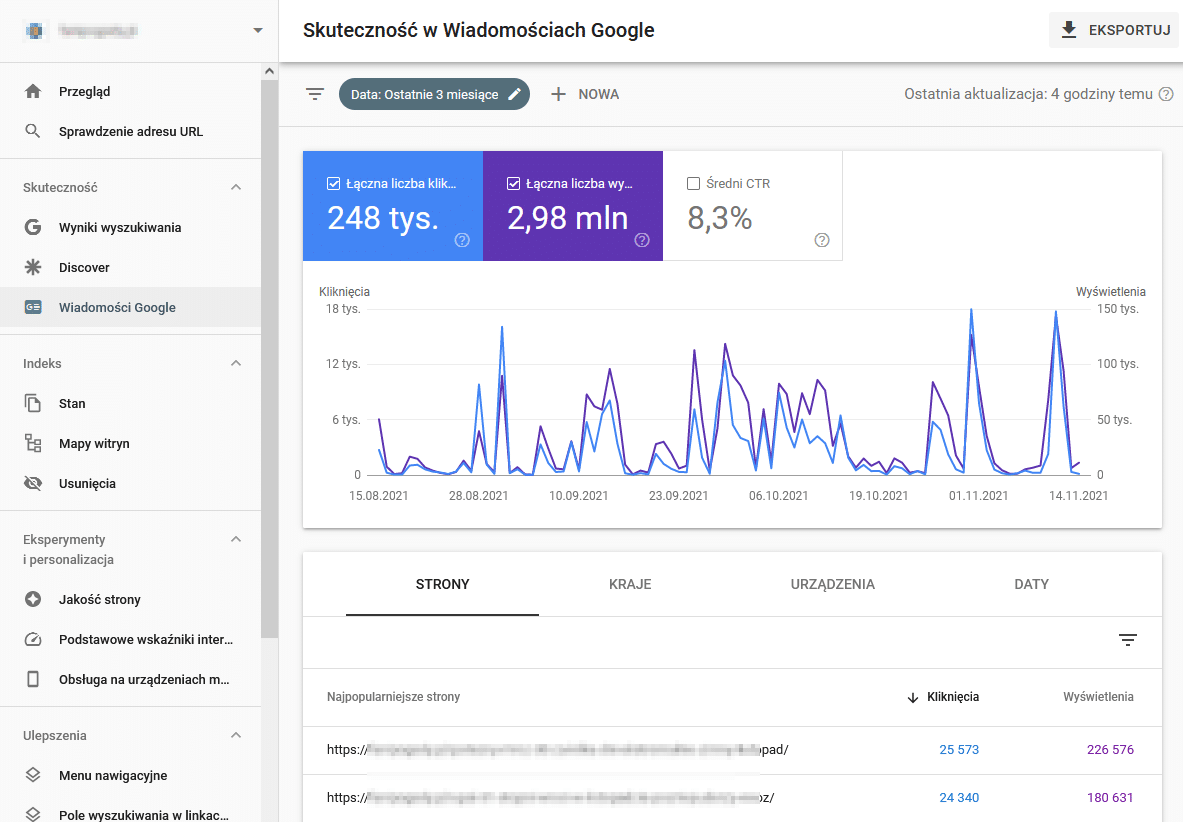Click the sort arrow beside Kliknięcia
1183x822 pixels.
913,698
